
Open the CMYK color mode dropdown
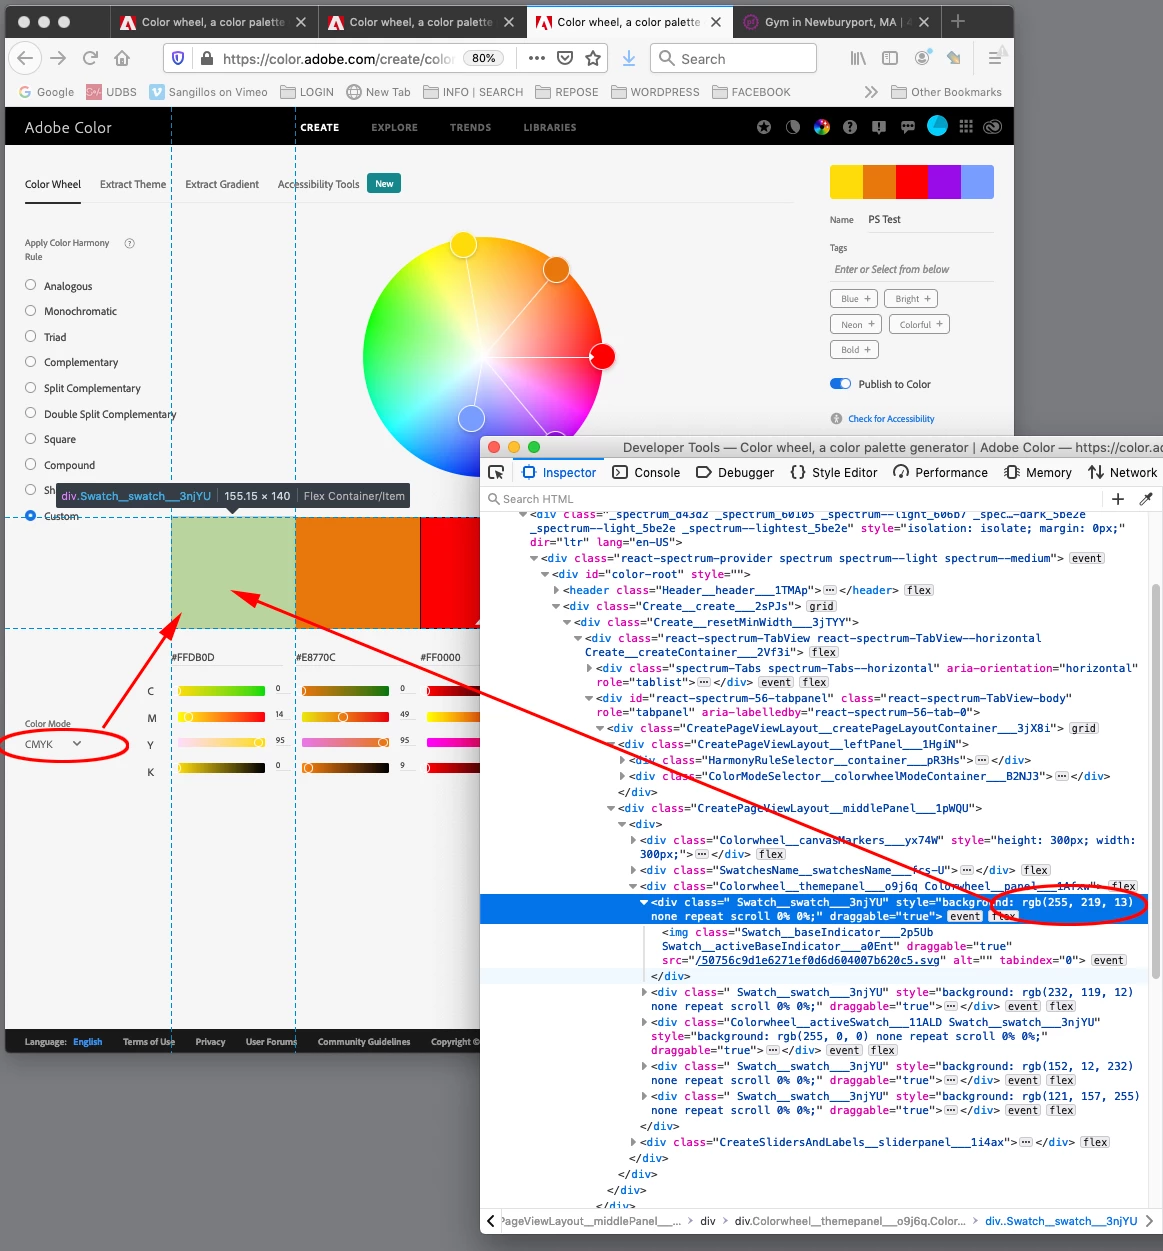tap(53, 744)
